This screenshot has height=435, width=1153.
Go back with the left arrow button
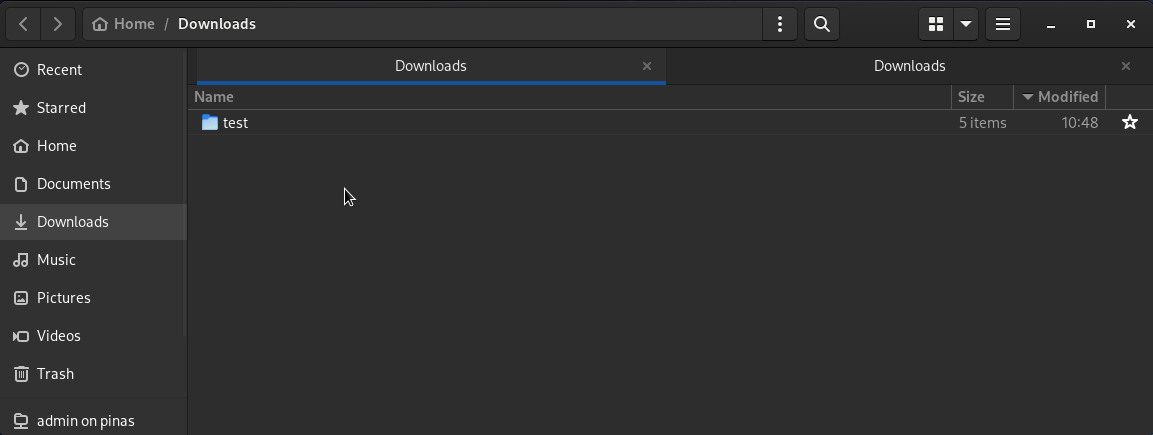pos(24,24)
